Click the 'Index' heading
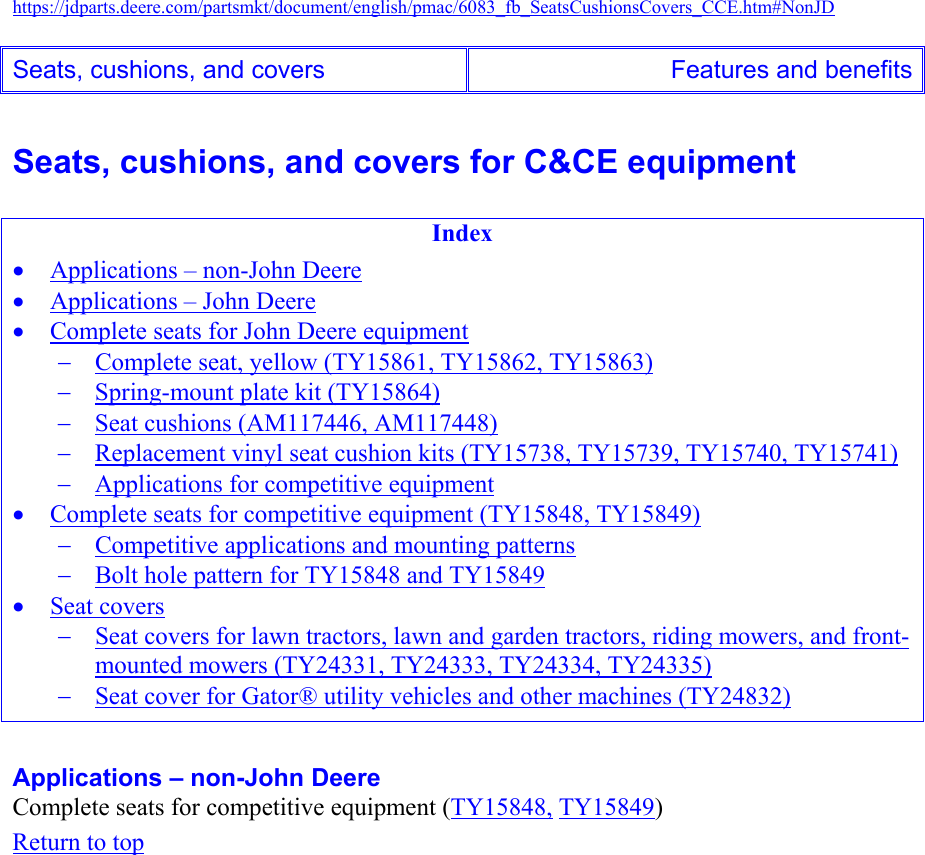The width and height of the screenshot is (925, 855). [462, 234]
